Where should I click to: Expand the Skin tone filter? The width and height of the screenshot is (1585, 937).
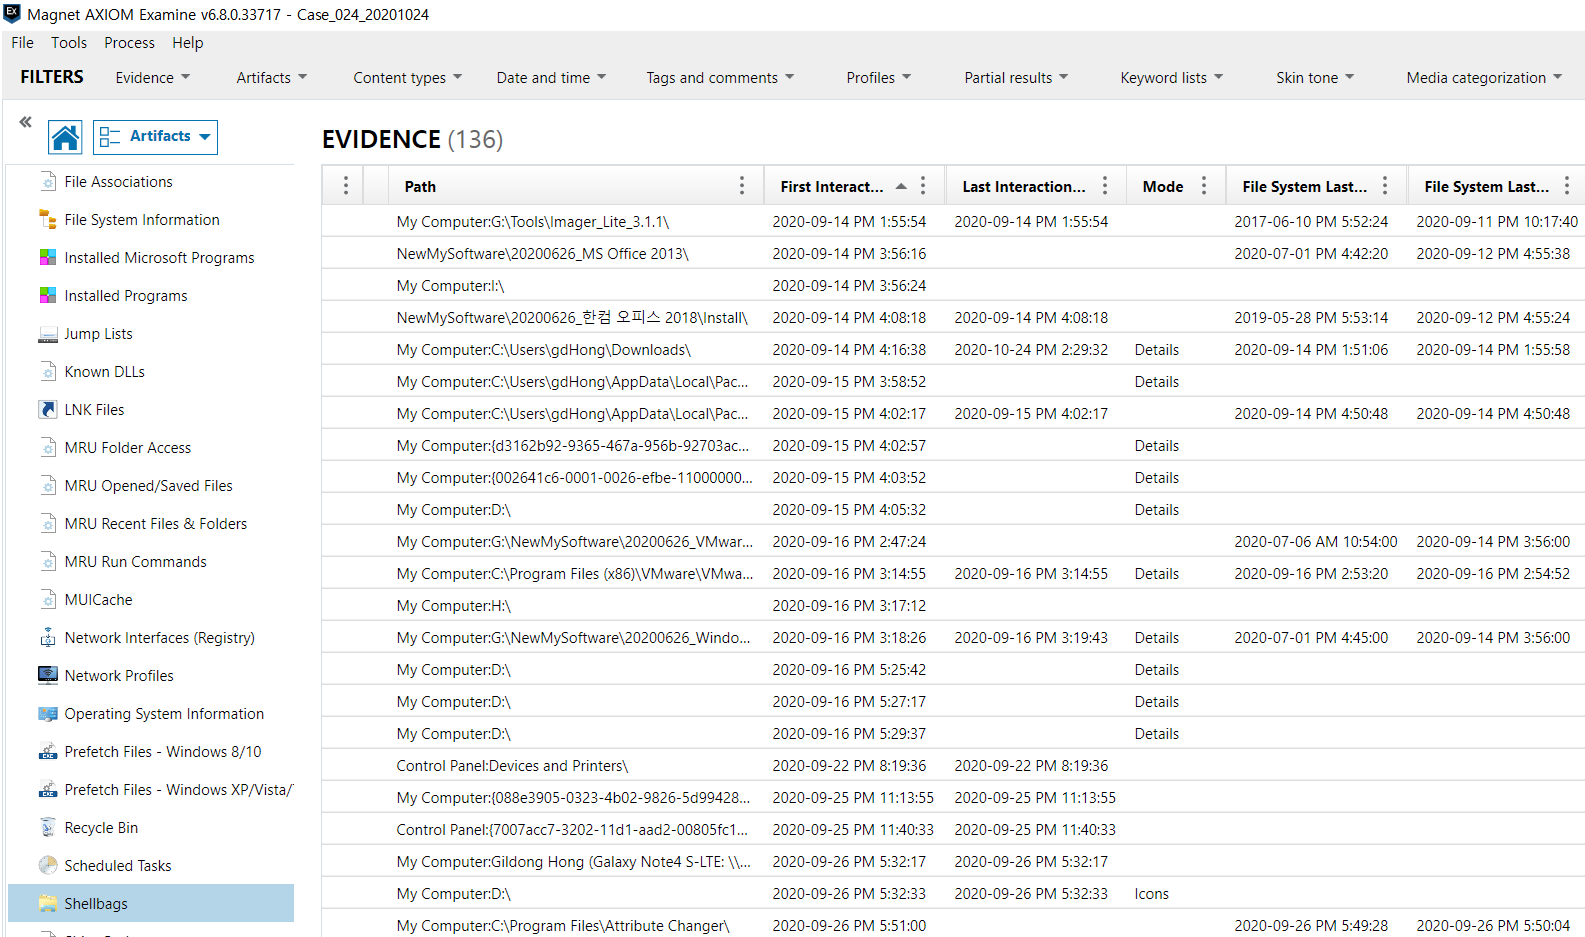(1315, 77)
